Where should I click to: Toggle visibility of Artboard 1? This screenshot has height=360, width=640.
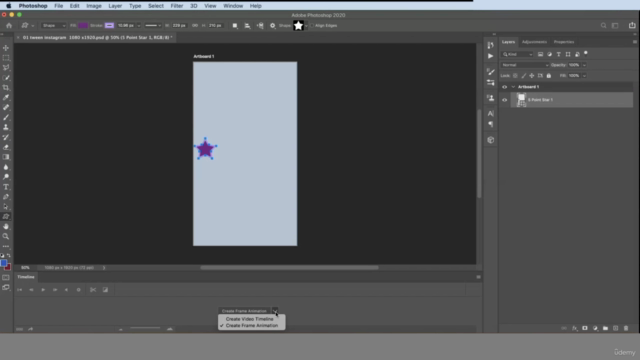pyautogui.click(x=504, y=87)
